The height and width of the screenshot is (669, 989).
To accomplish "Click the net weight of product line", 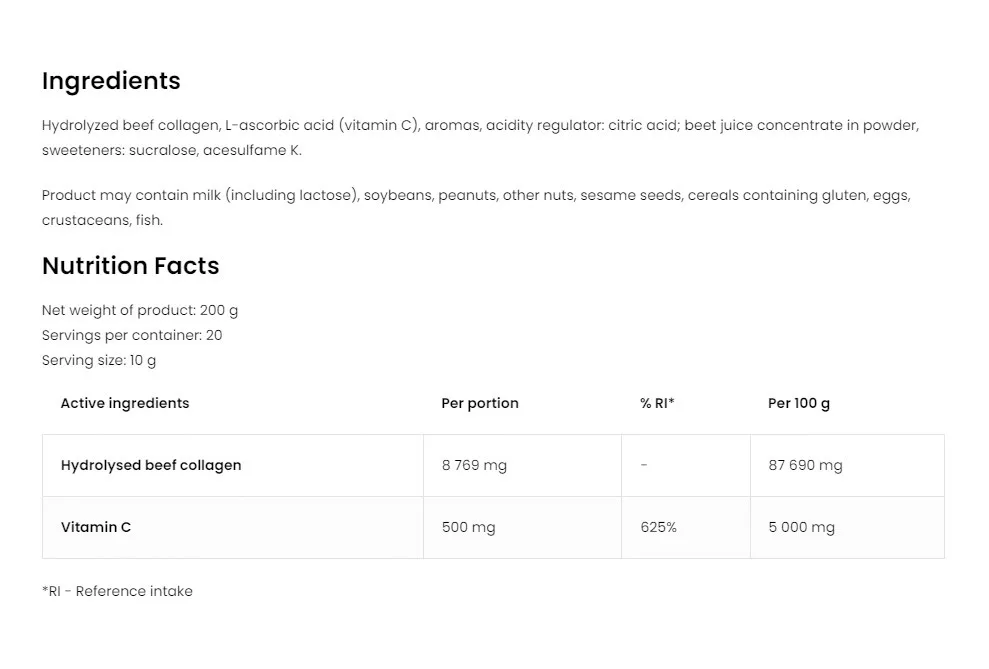I will (140, 310).
